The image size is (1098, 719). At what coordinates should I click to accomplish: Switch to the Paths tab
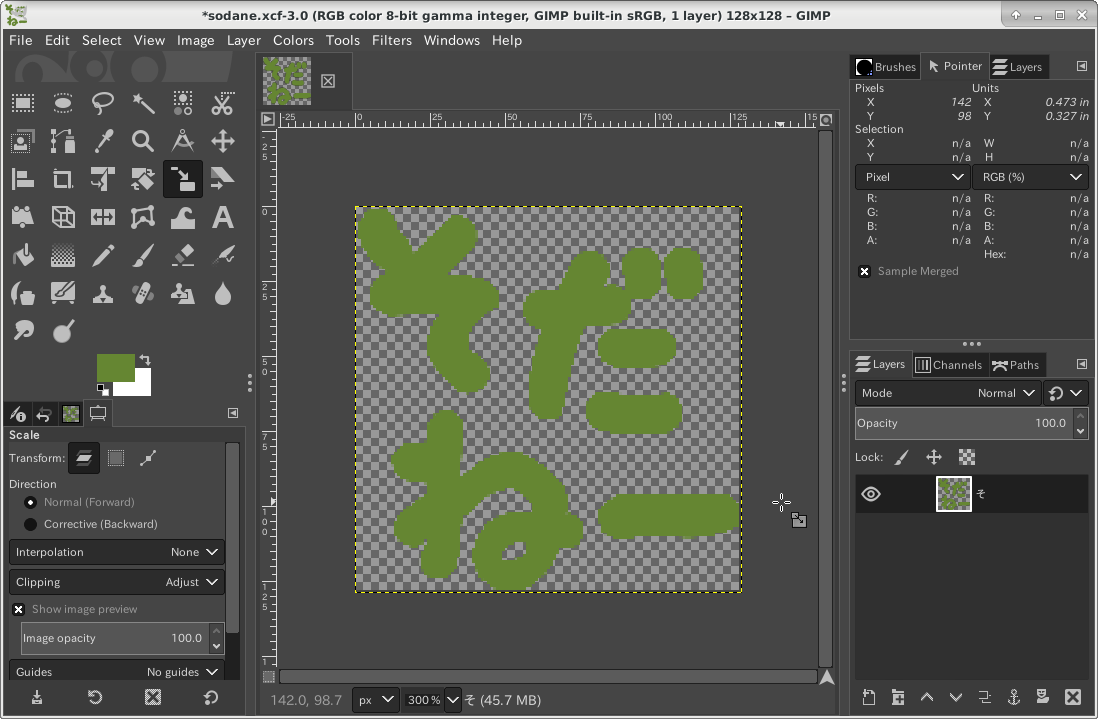[1015, 365]
